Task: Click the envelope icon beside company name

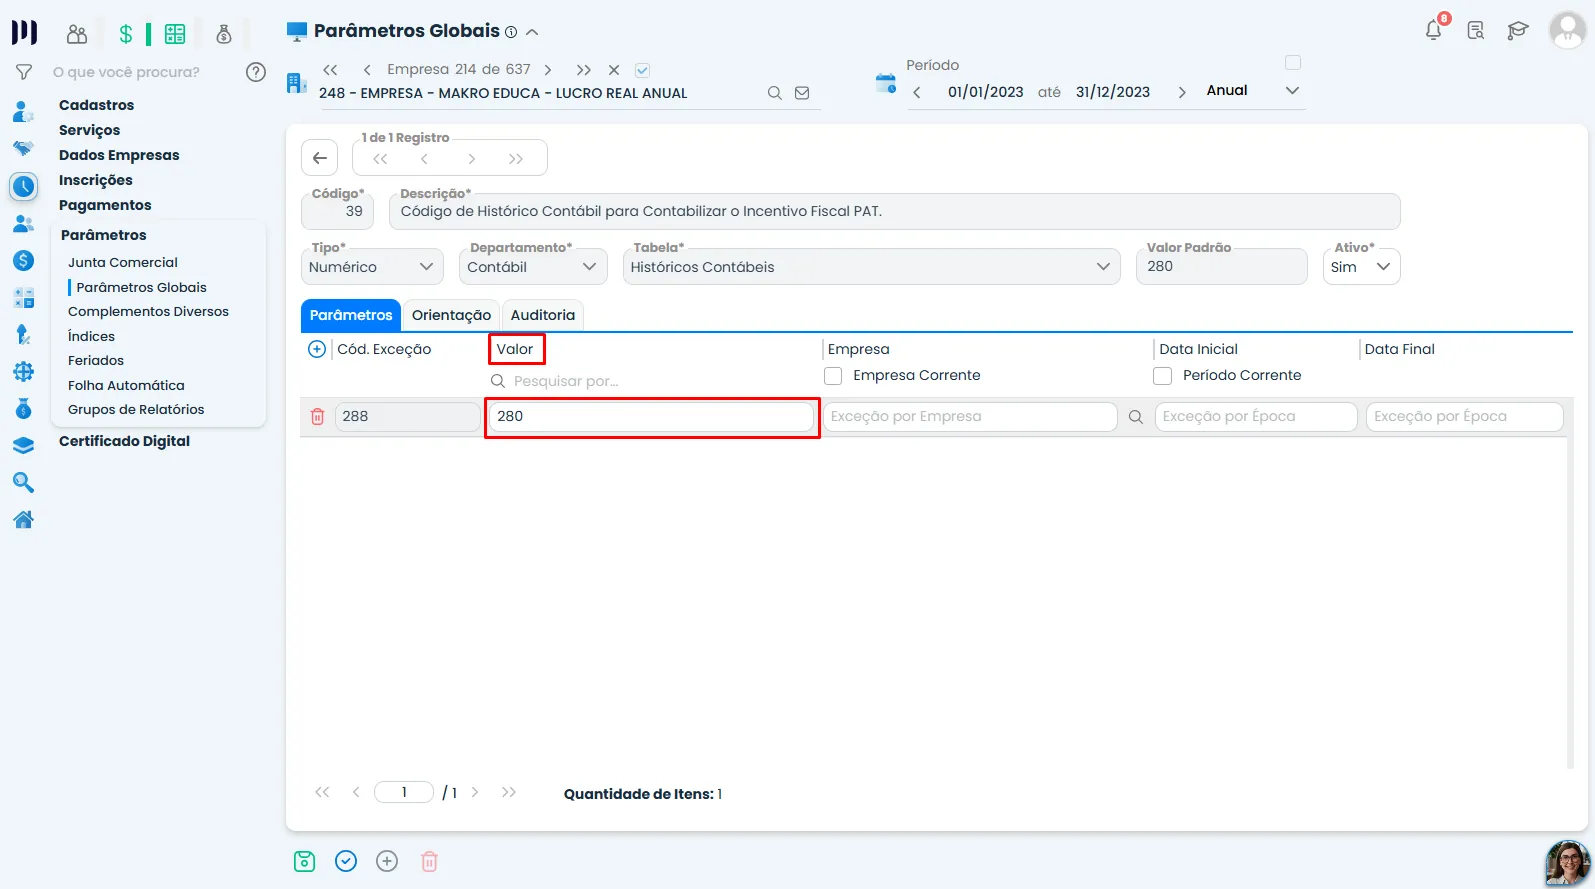Action: pos(802,93)
